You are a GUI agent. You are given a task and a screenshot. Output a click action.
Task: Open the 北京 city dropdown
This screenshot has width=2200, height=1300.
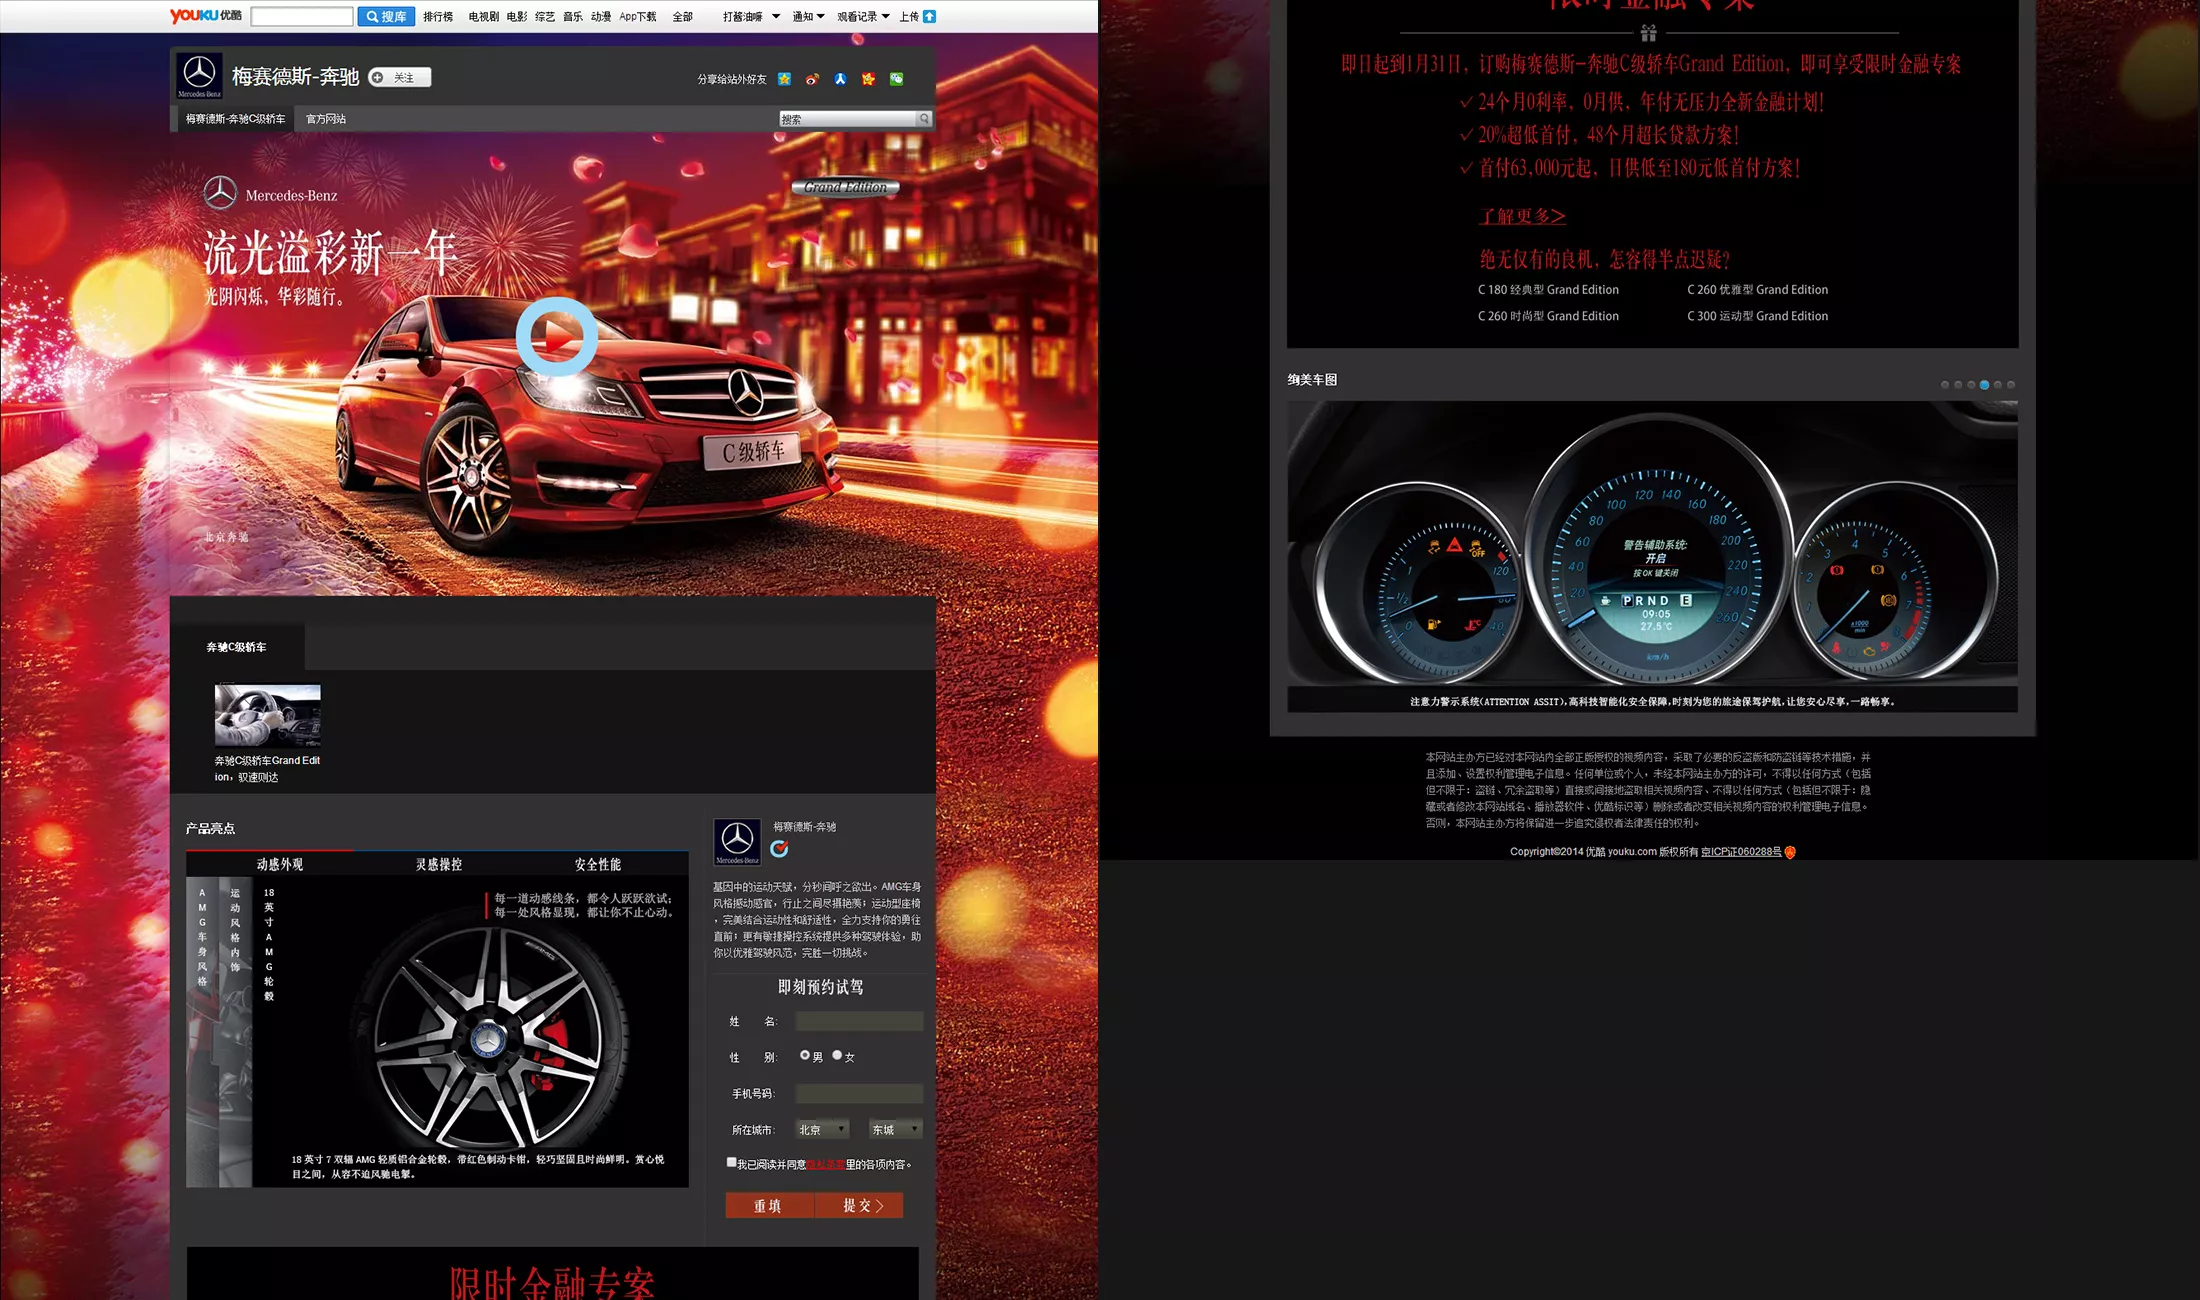click(822, 1129)
